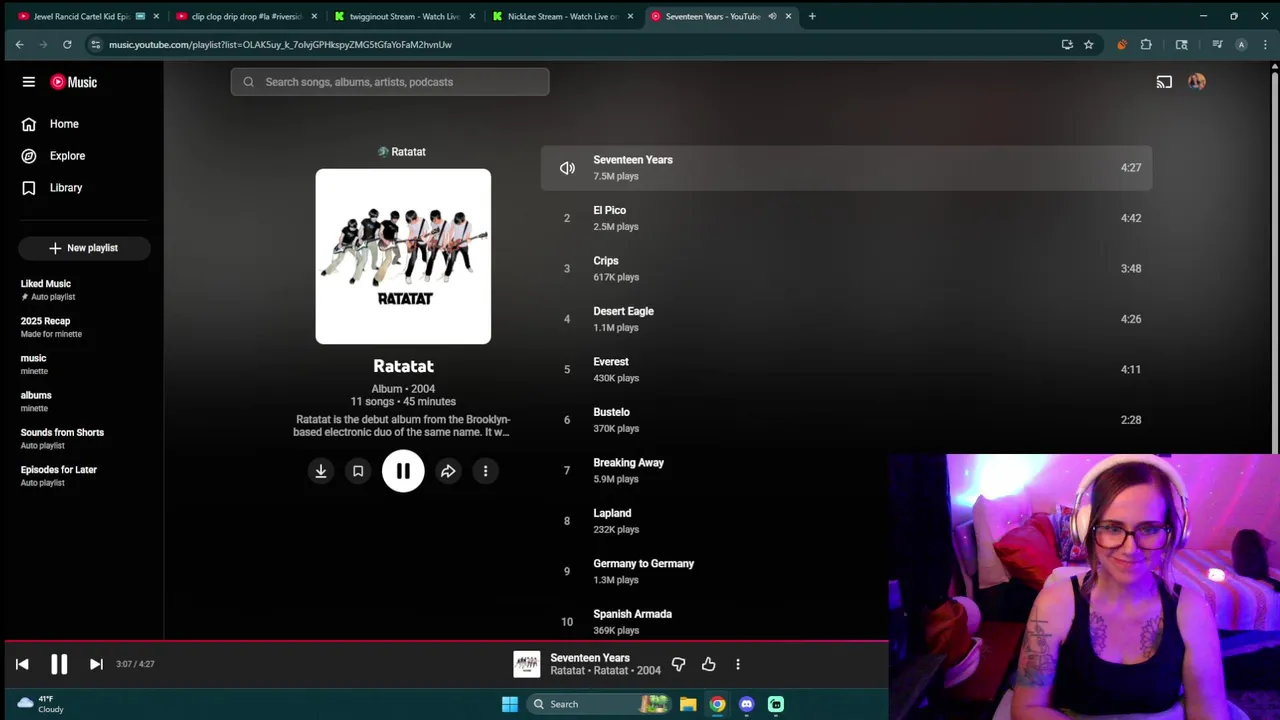This screenshot has height=720, width=1280.
Task: Click speaker icon on Seventeen Years row
Action: point(567,168)
